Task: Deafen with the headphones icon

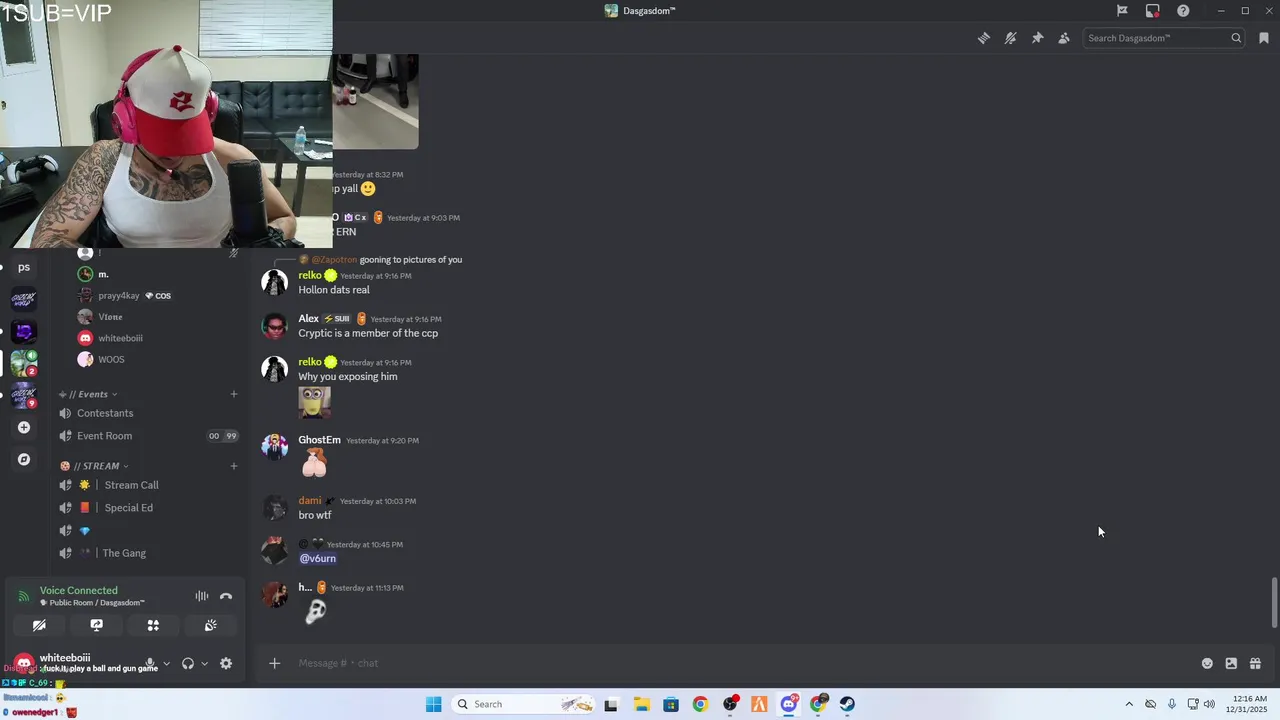Action: [x=187, y=664]
